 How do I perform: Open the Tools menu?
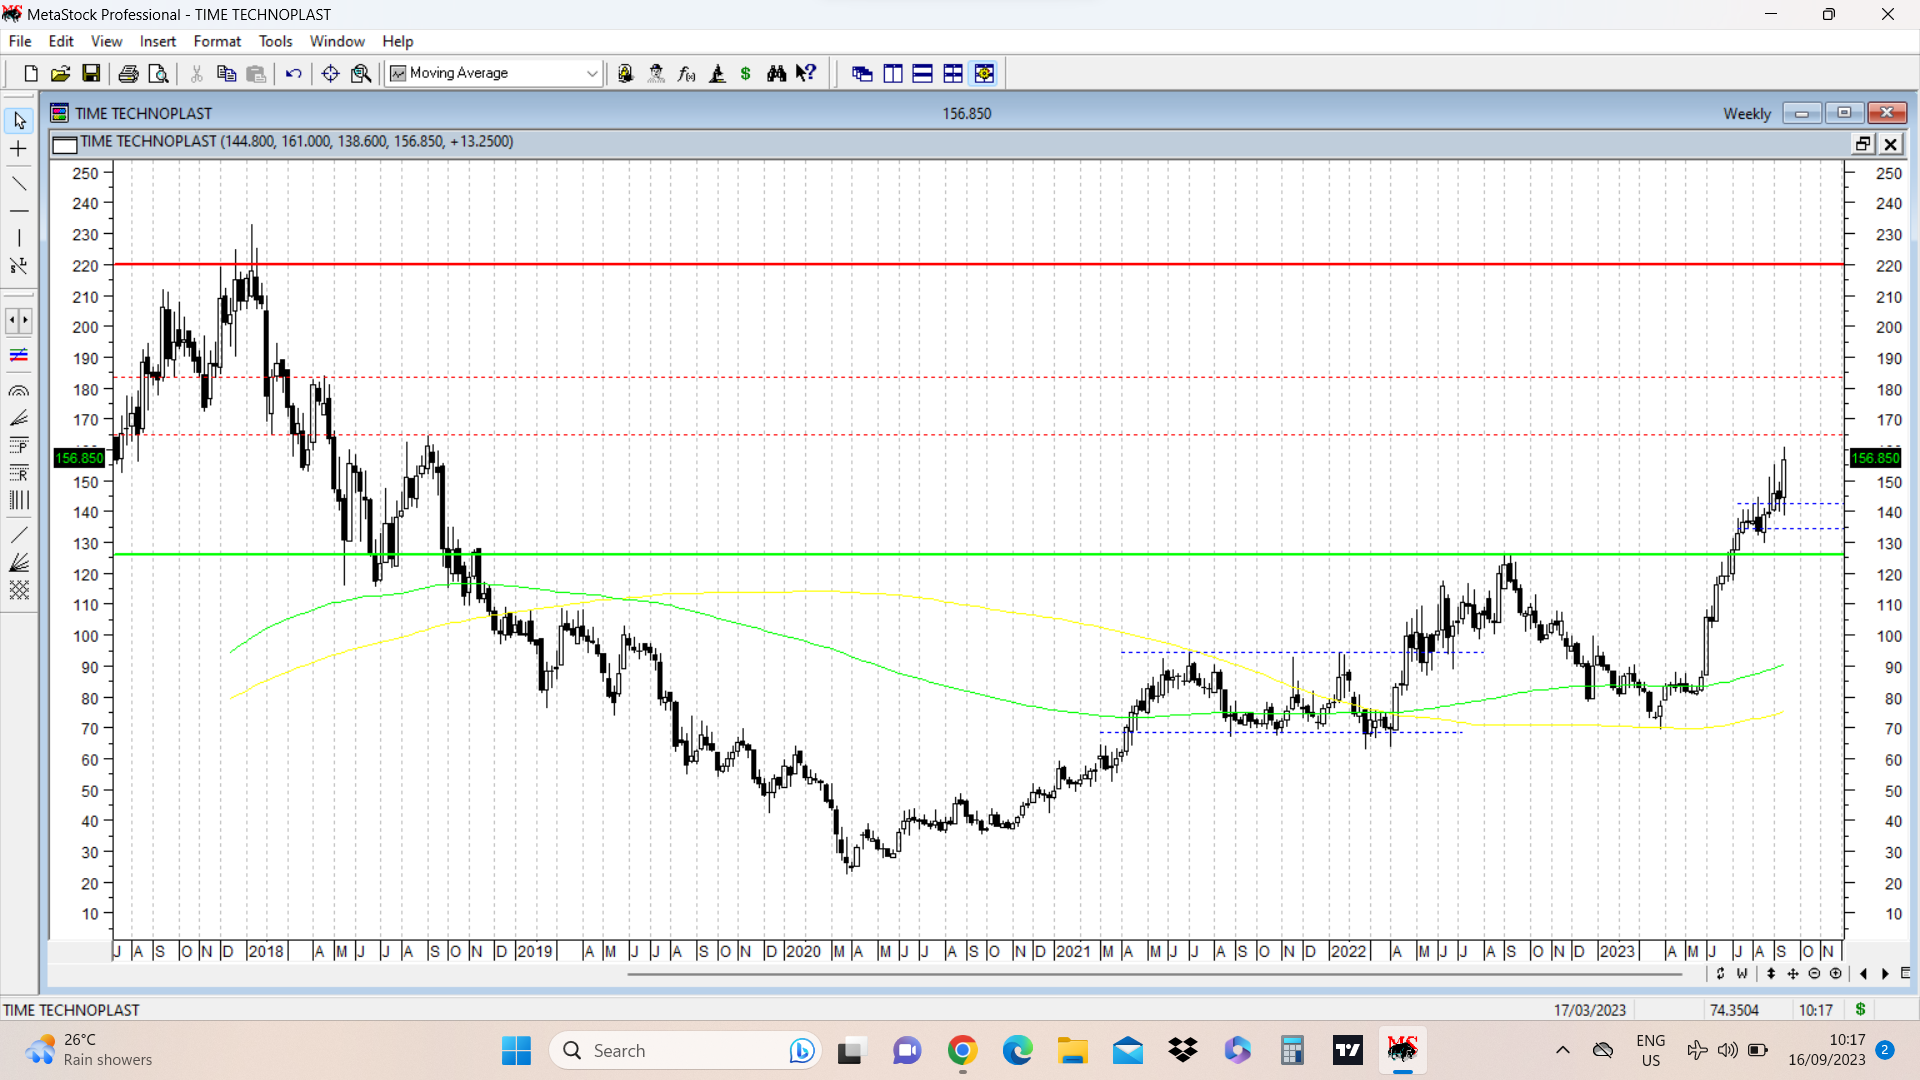pos(275,41)
